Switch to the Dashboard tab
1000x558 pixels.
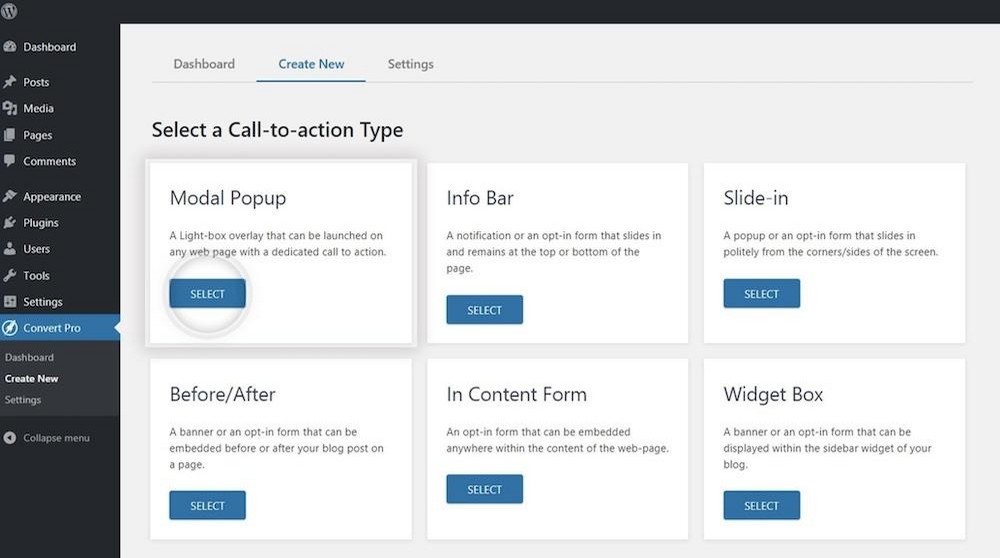click(204, 64)
